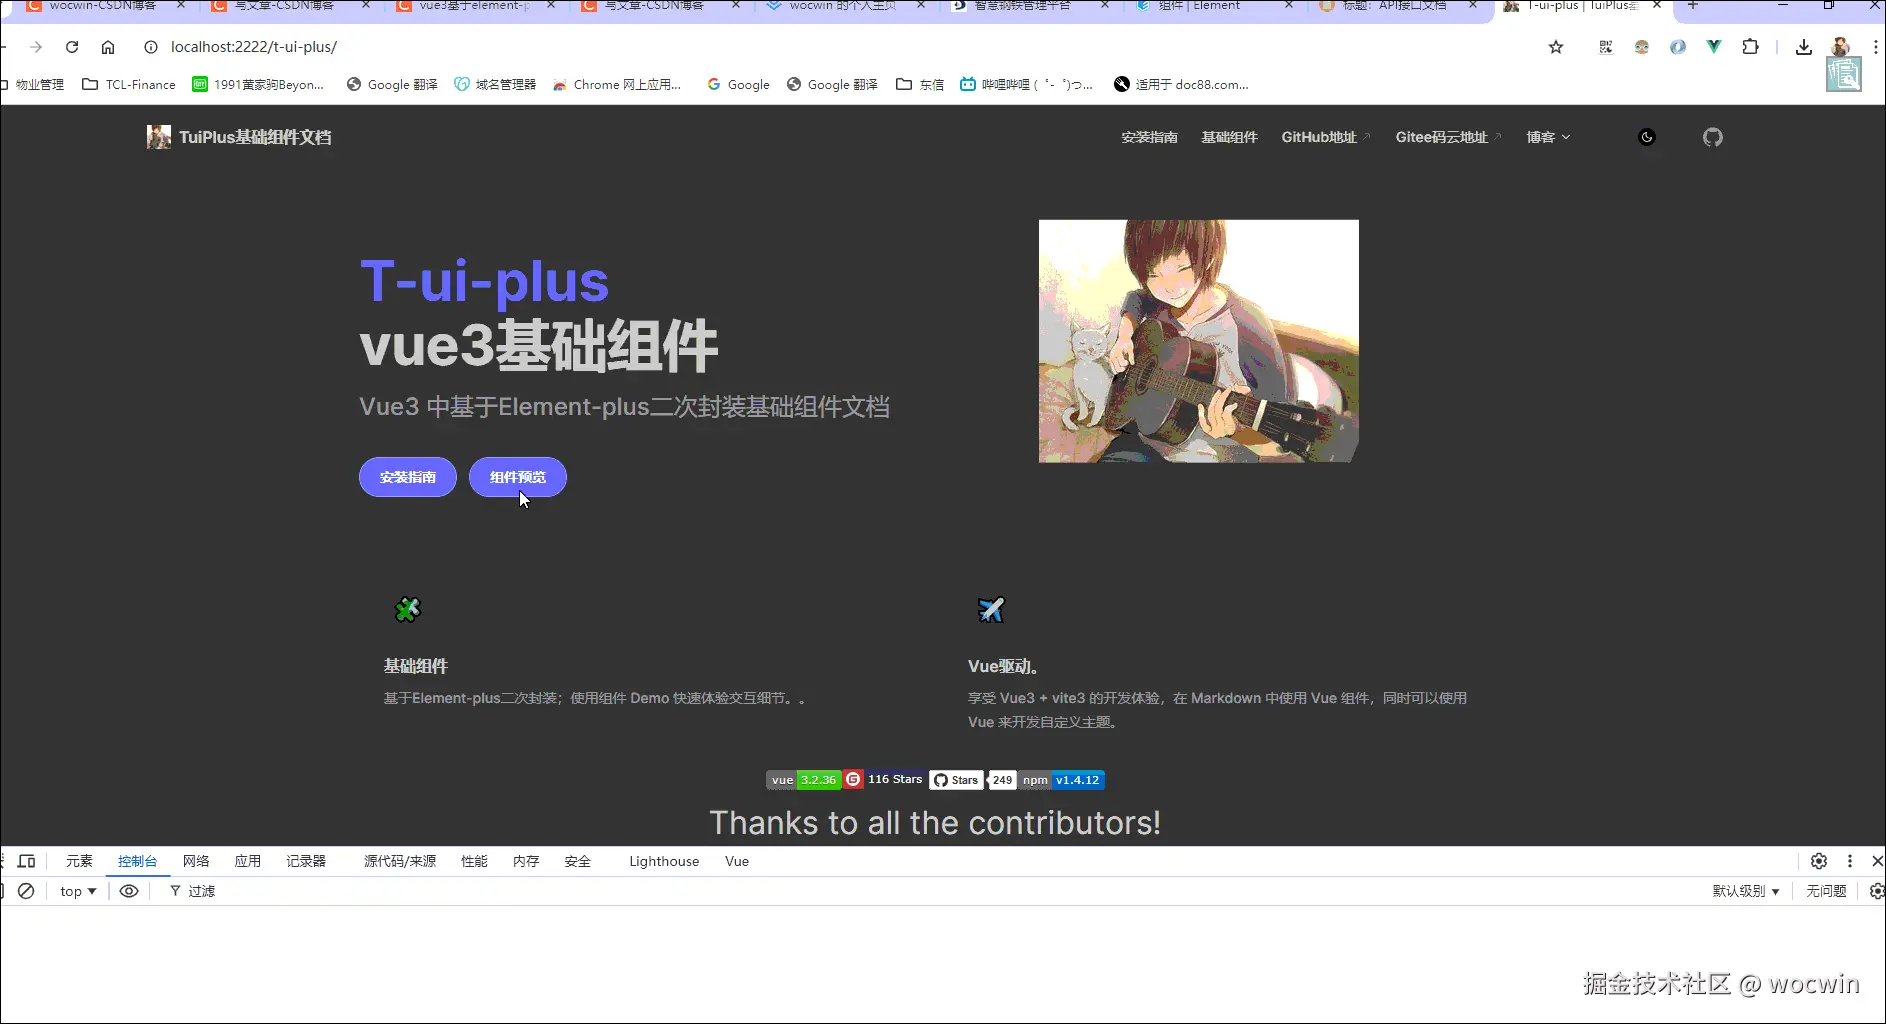Switch to the 控制台 DevTools tab

(137, 861)
